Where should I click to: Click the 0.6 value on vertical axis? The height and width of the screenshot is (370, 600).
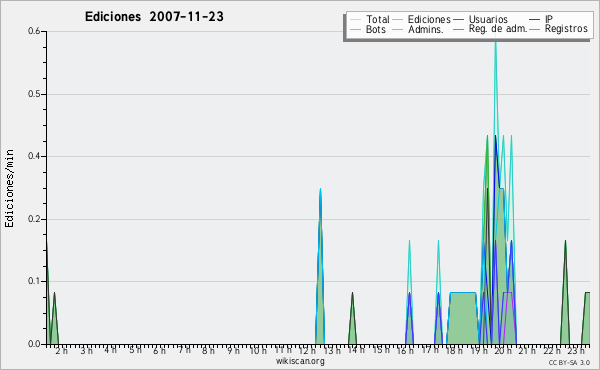point(34,31)
